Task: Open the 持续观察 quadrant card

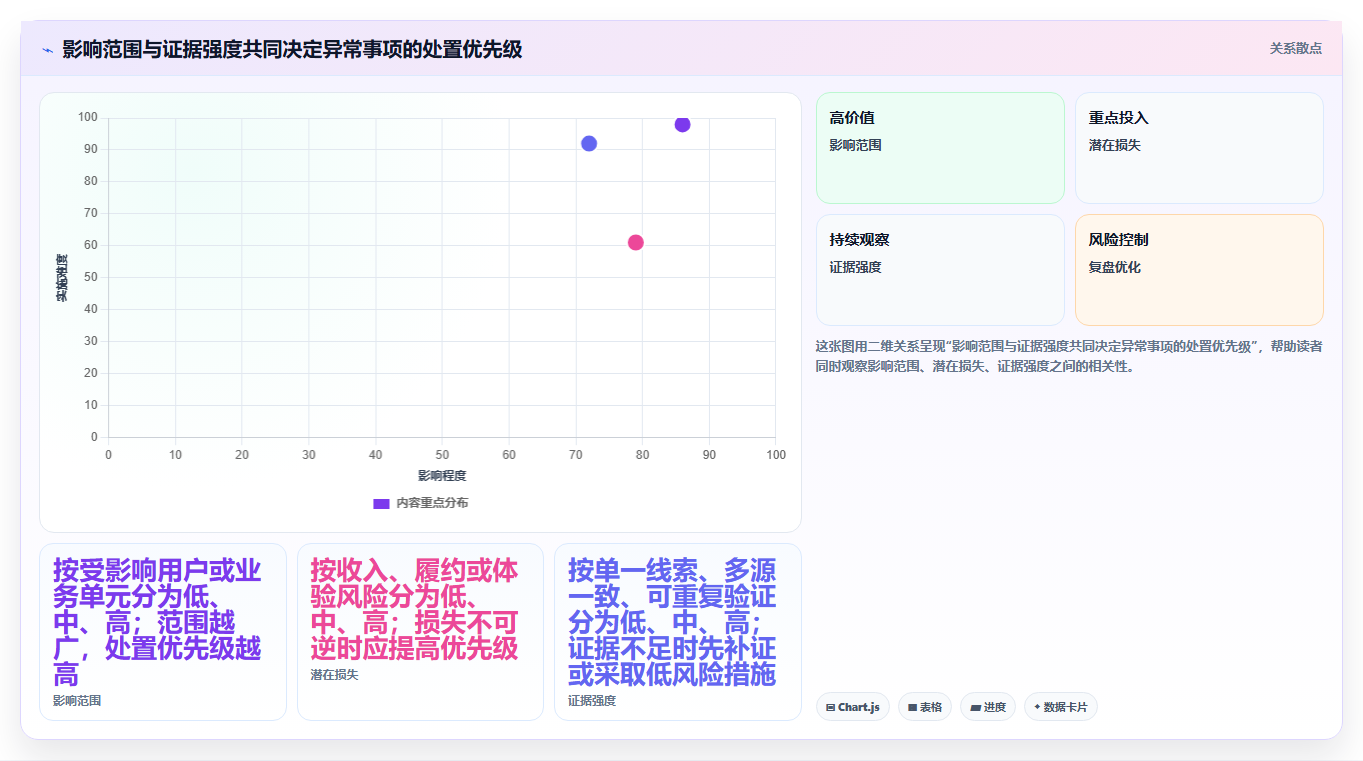Action: (940, 270)
